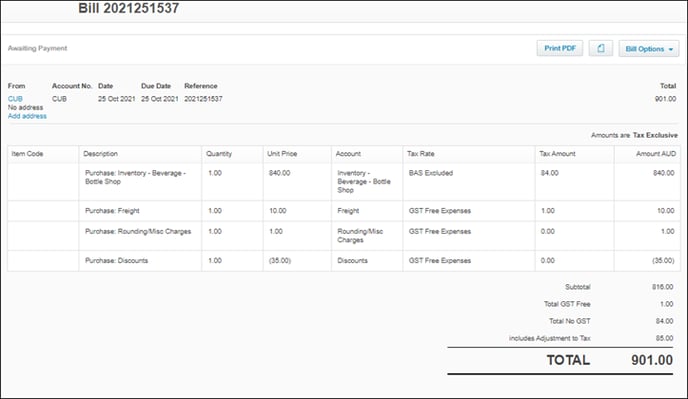Open the CUB contact link

click(15, 99)
